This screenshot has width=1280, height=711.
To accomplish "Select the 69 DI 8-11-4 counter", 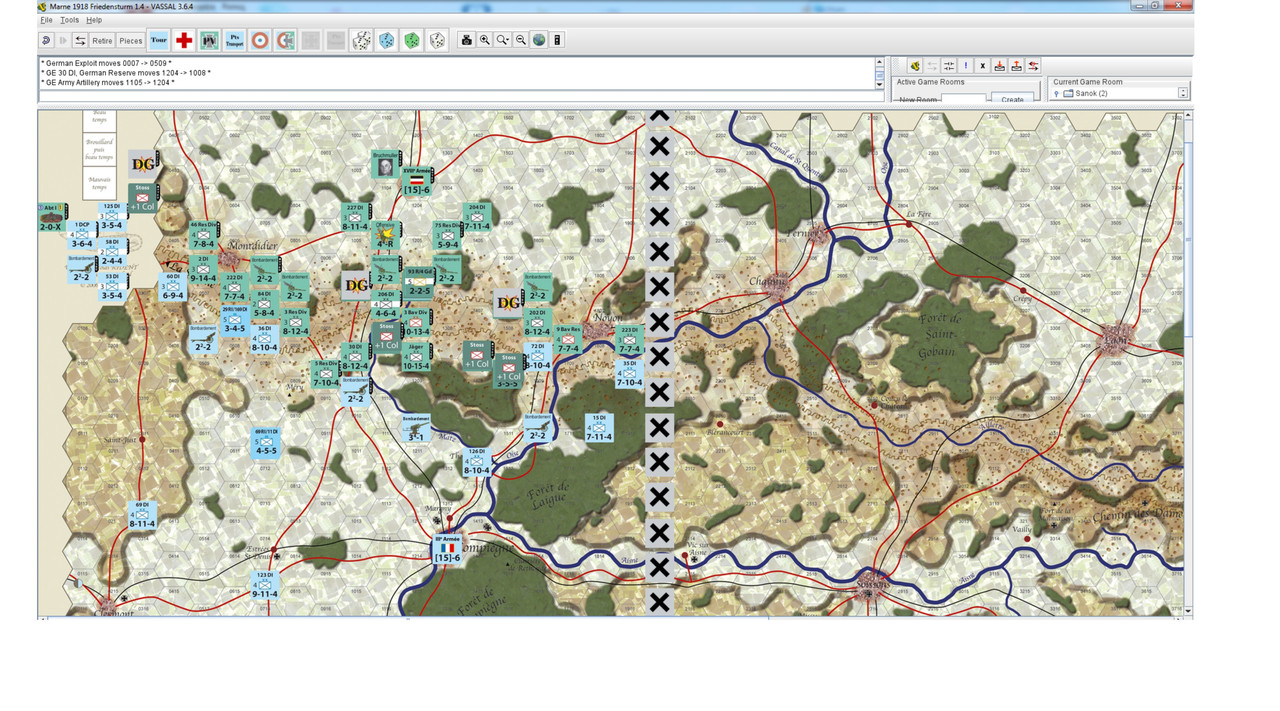I will tap(142, 515).
